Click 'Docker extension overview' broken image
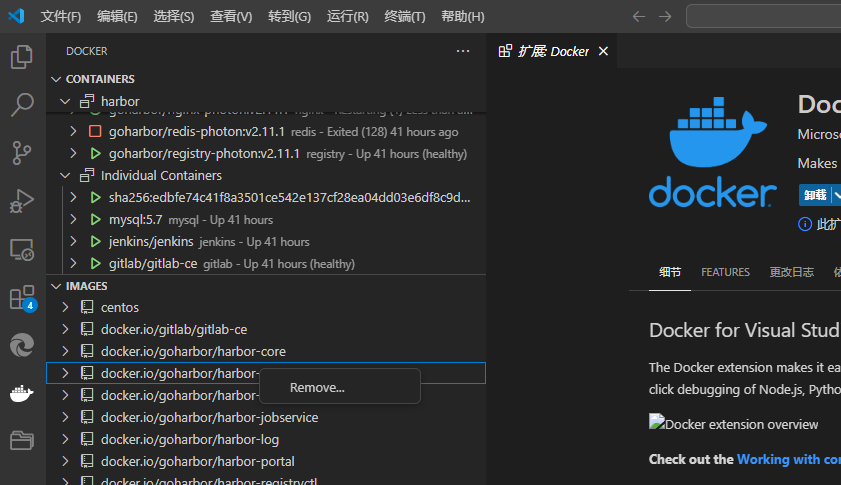841x485 pixels. [734, 423]
